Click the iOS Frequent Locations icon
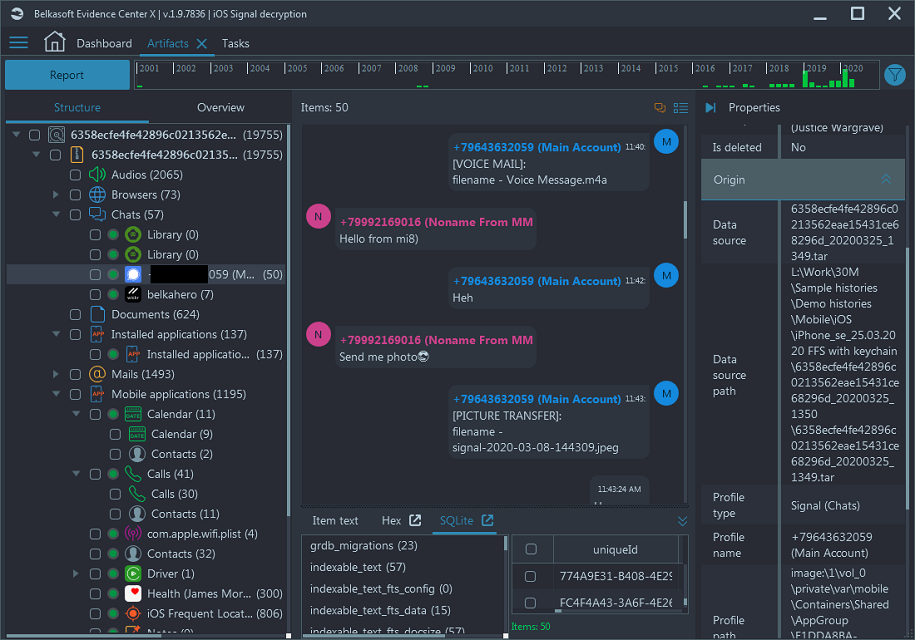 coord(133,613)
